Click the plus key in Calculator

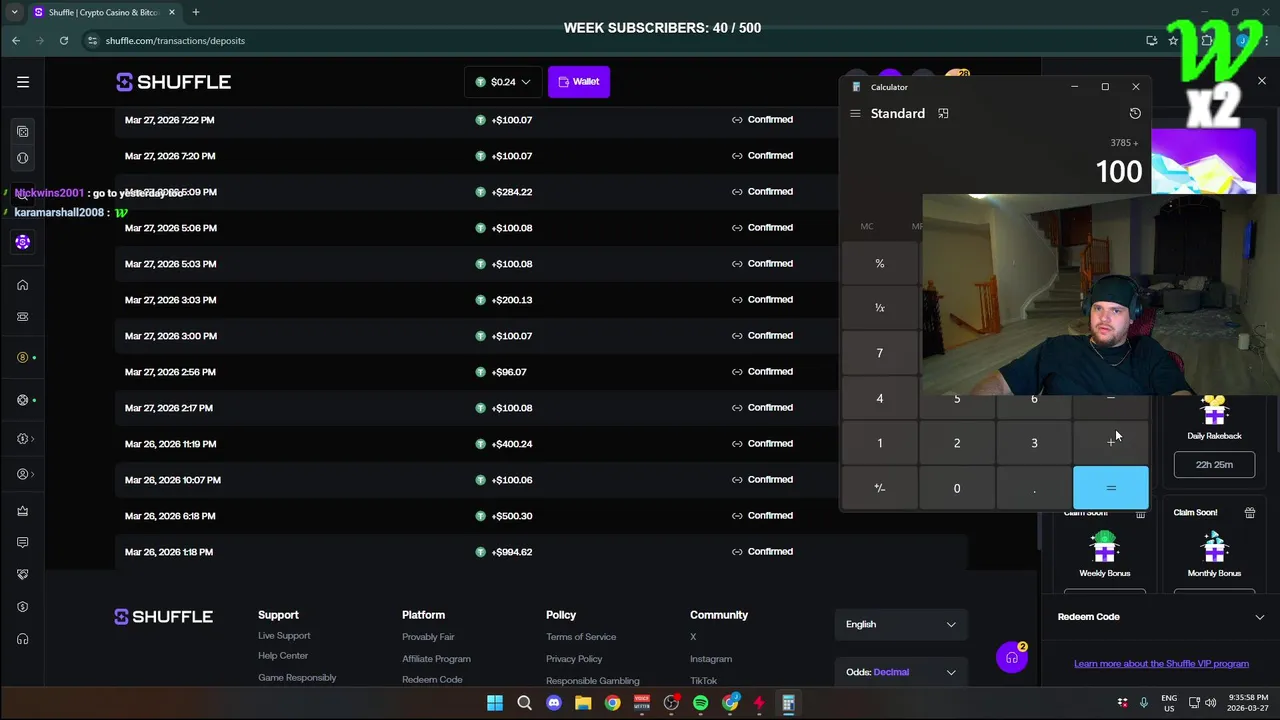tap(1111, 443)
